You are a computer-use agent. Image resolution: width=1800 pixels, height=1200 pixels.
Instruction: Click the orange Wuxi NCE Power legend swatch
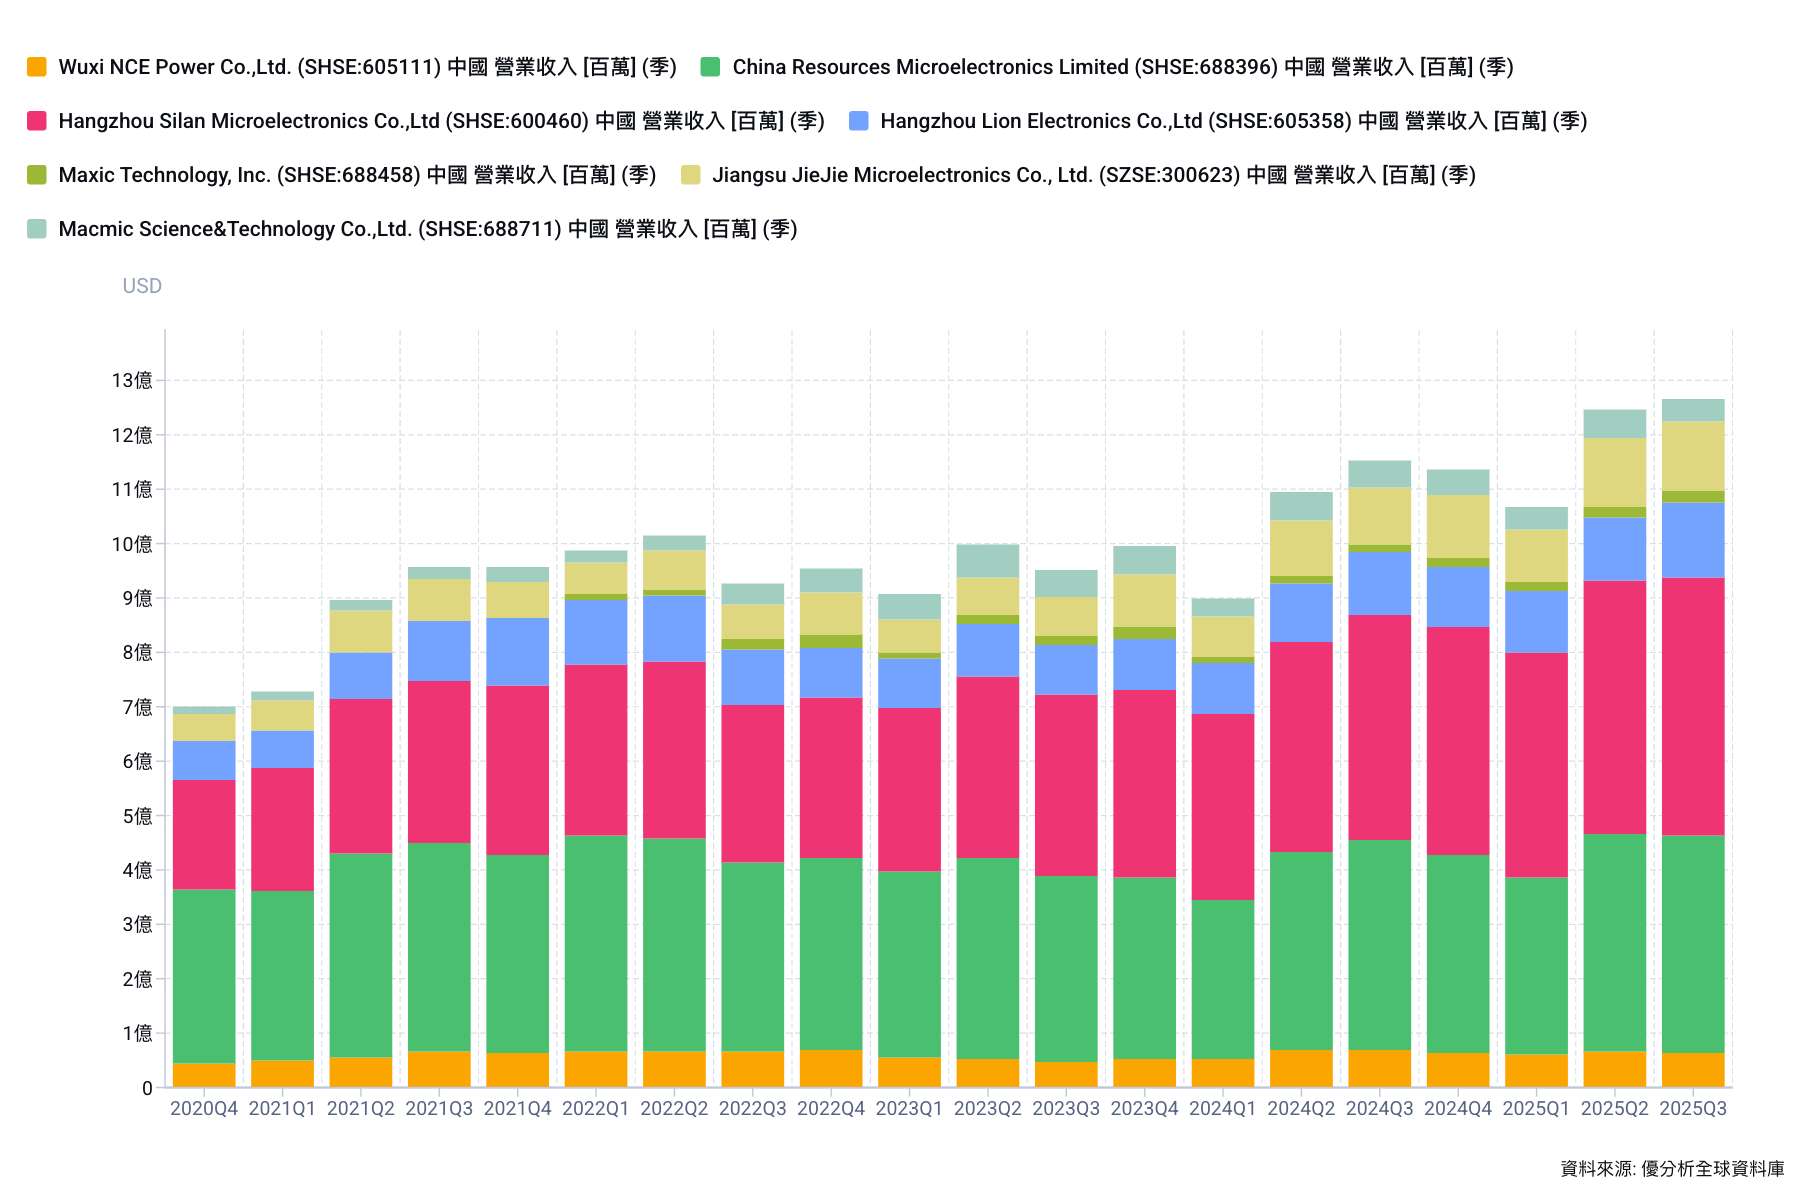pos(37,67)
